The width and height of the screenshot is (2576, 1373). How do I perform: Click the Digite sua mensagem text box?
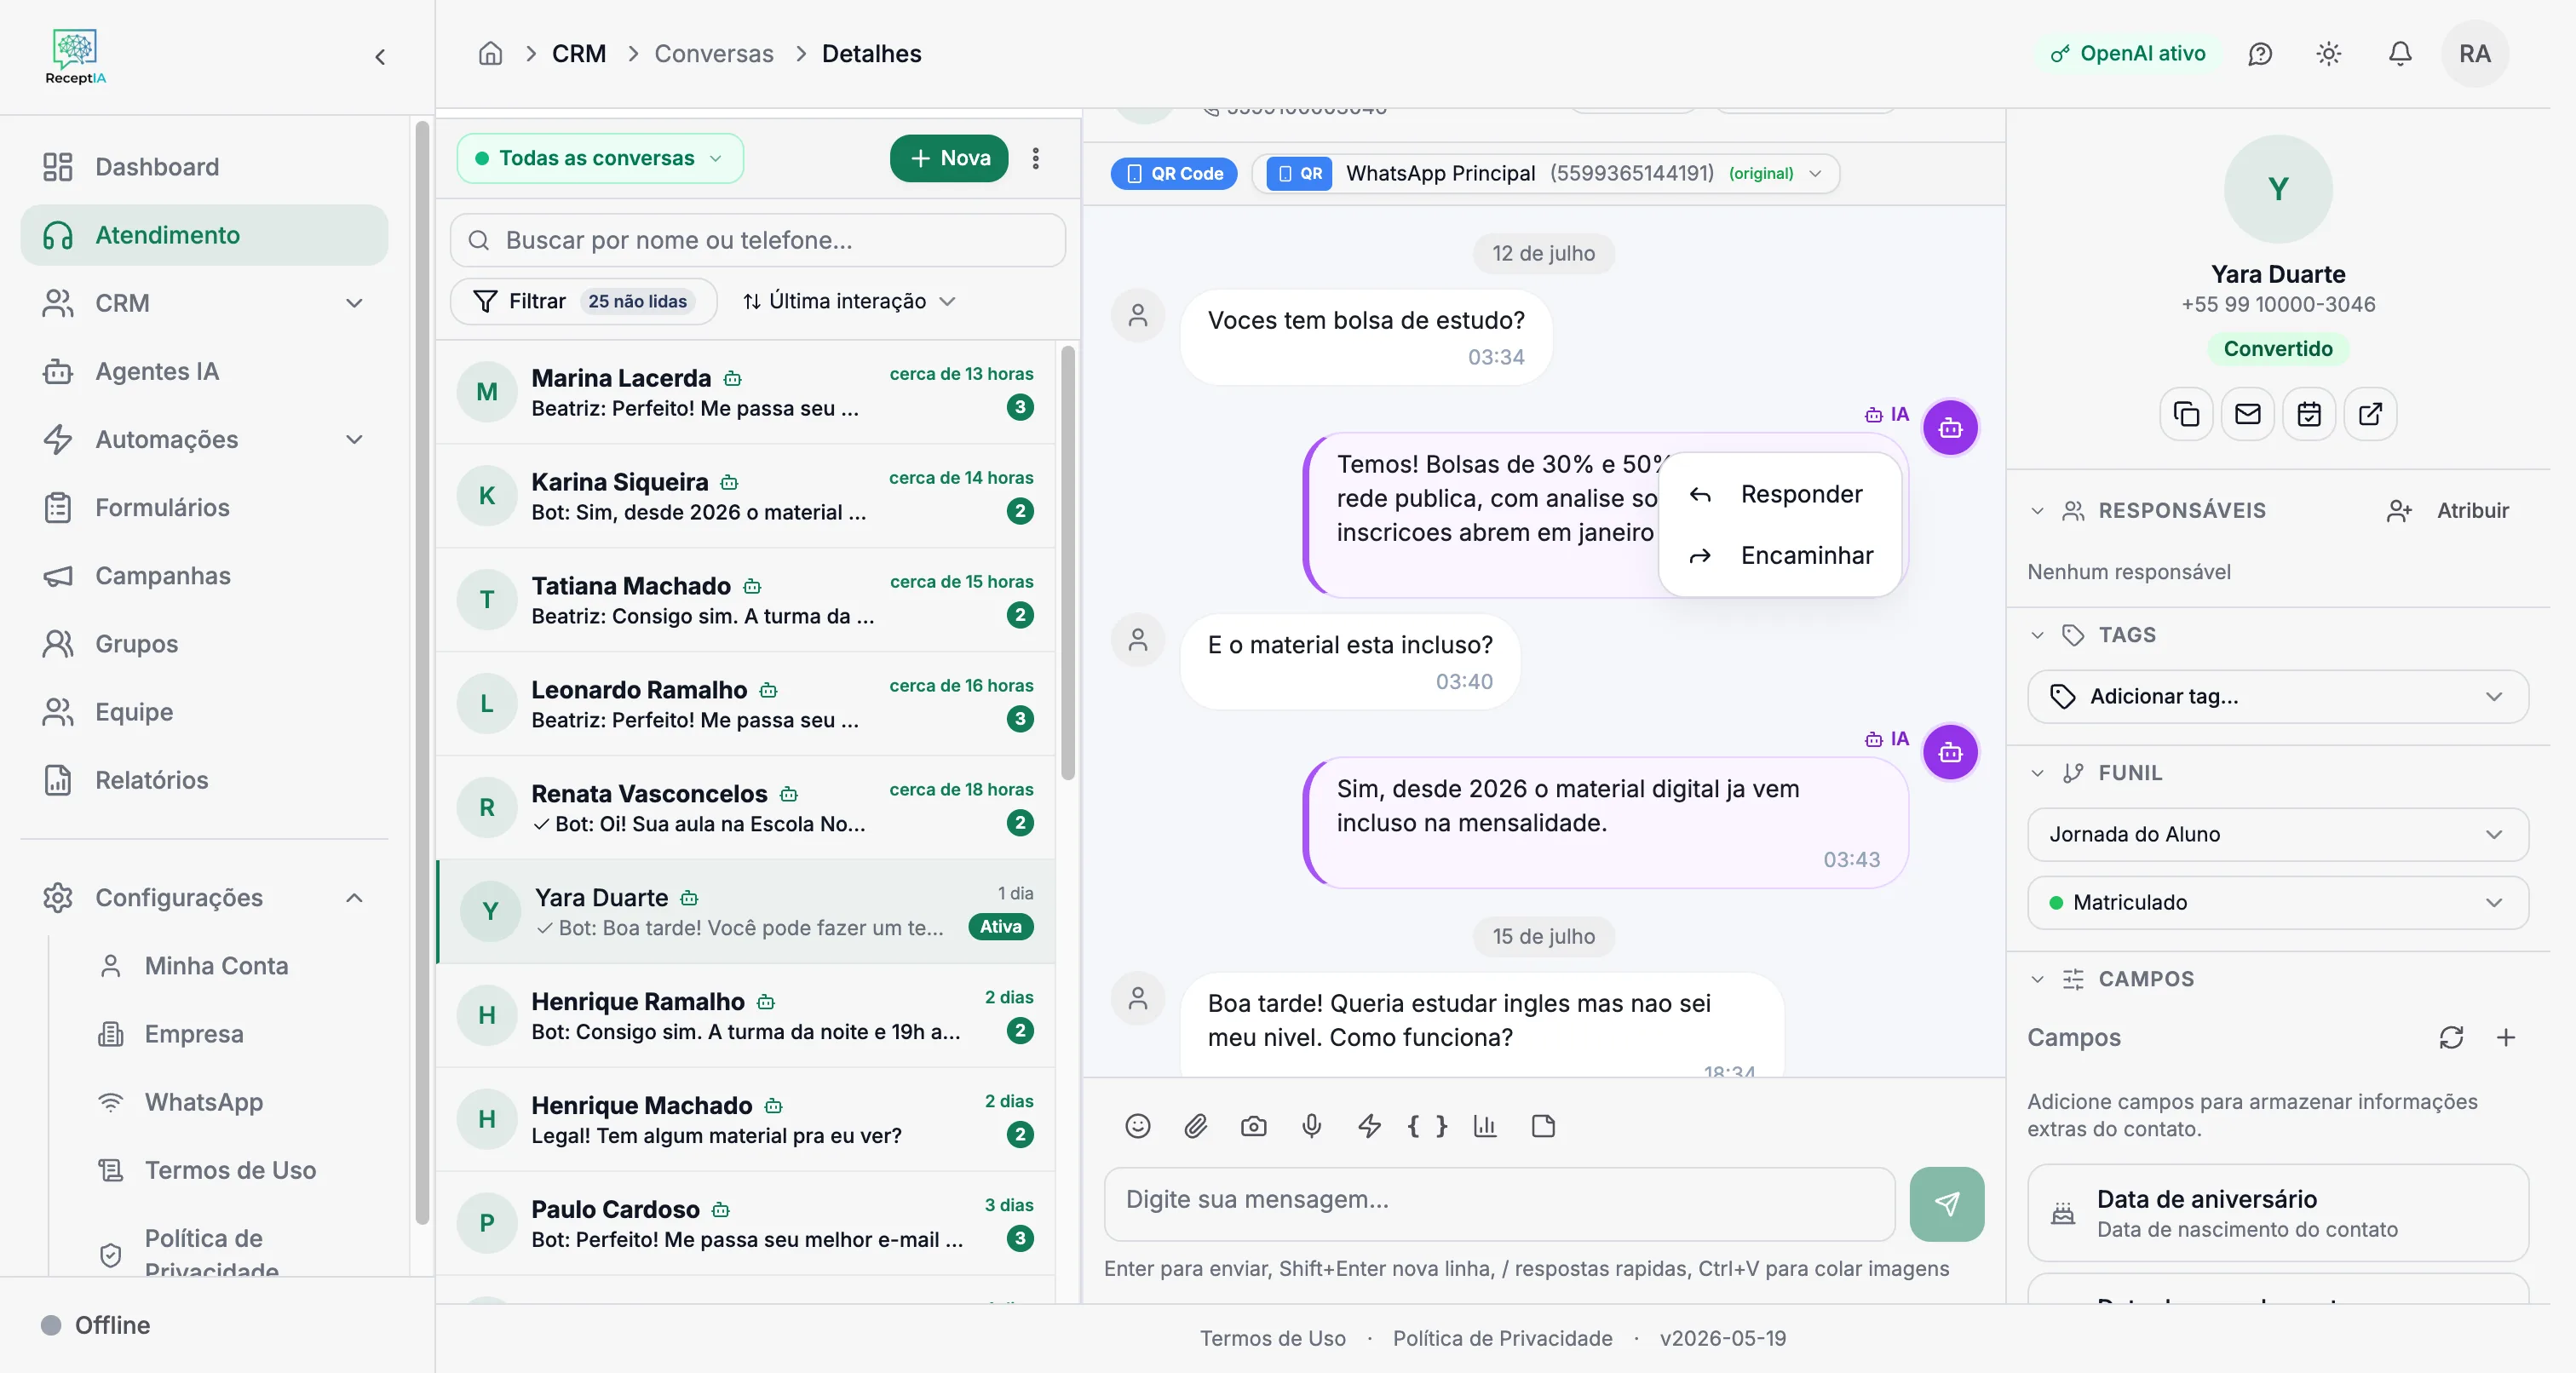pos(1499,1204)
